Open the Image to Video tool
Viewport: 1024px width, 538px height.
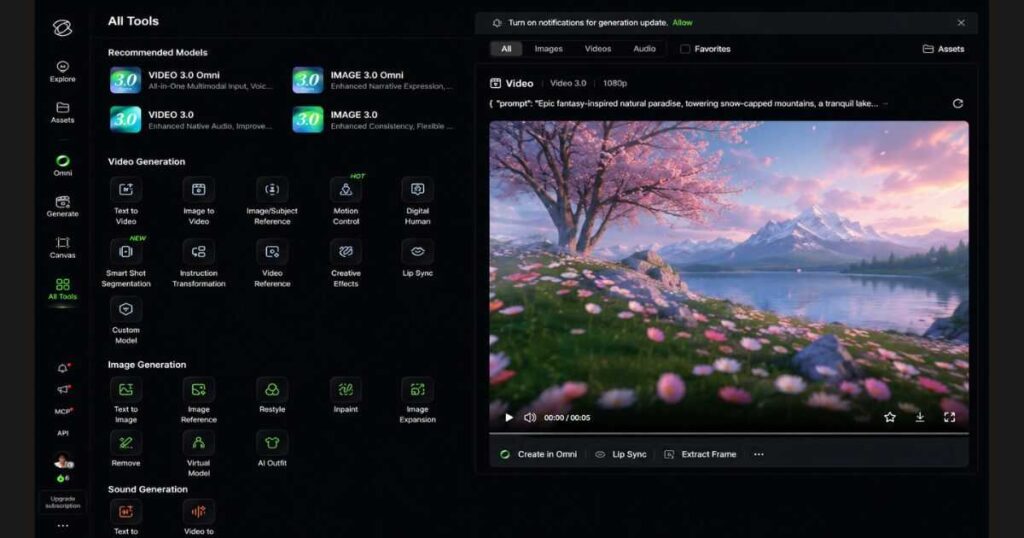199,201
